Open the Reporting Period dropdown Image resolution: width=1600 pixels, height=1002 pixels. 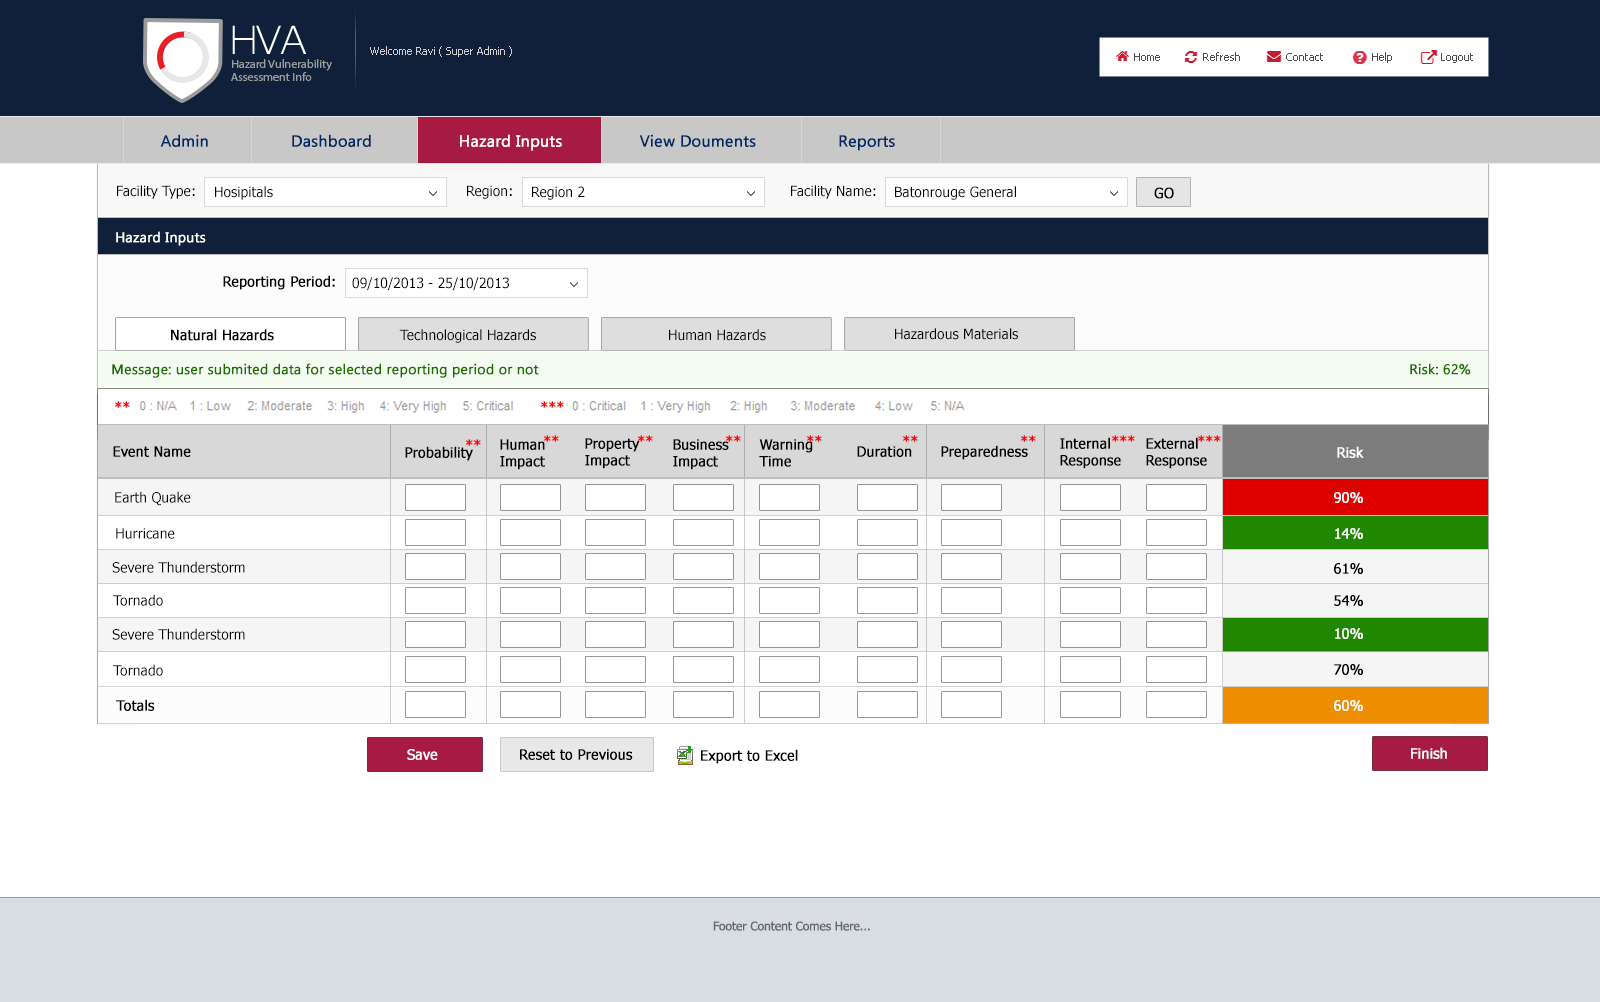(466, 283)
